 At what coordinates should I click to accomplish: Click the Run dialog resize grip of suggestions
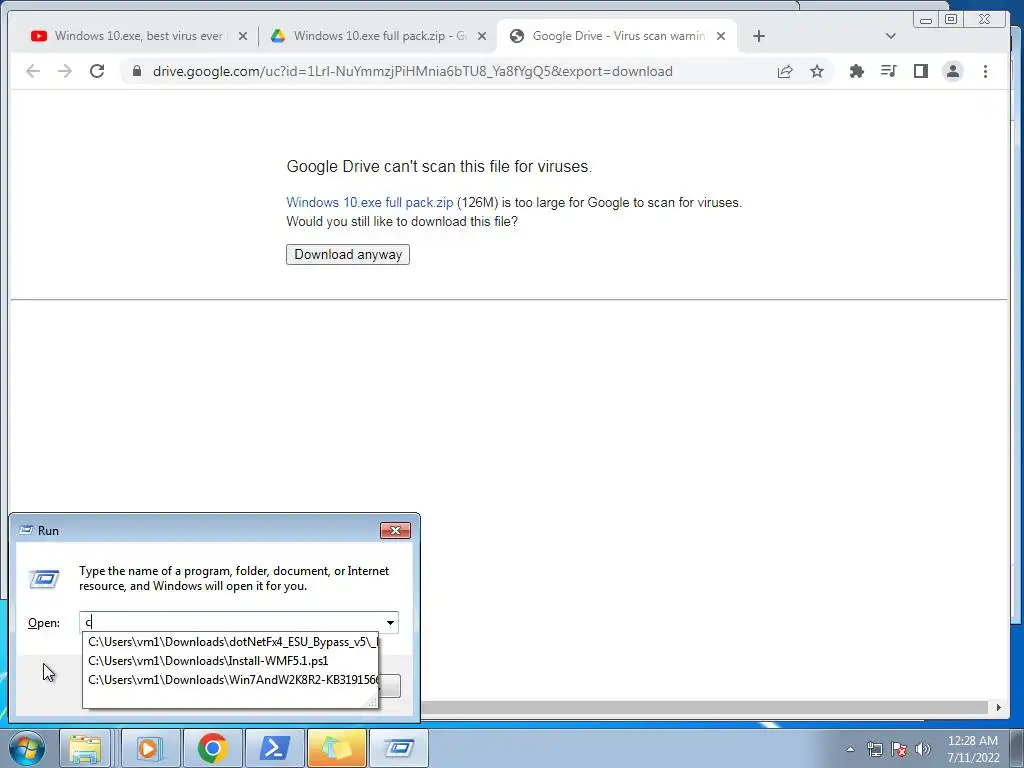tap(372, 702)
